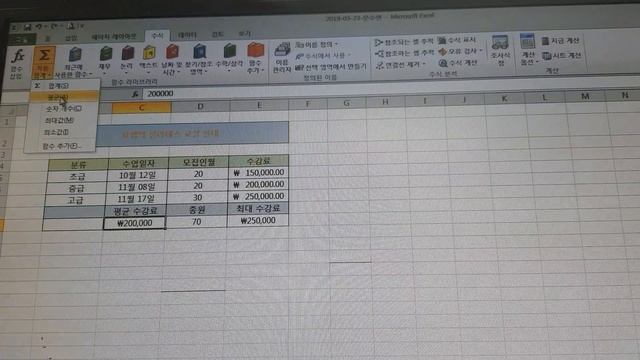This screenshot has width=640, height=360.
Task: Expand Use in Formula (수식에서 사용) dropdown
Action: point(349,55)
